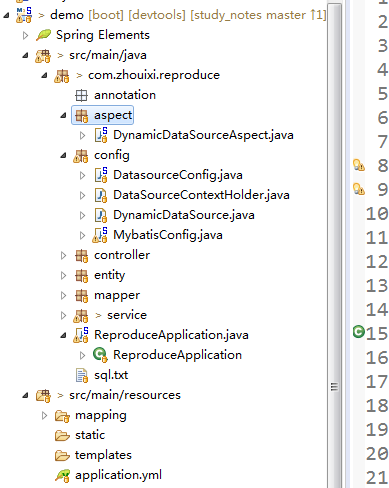Image resolution: width=389 pixels, height=488 pixels.
Task: Expand DynamicDataSourceAspect.java node
Action: pos(82,135)
